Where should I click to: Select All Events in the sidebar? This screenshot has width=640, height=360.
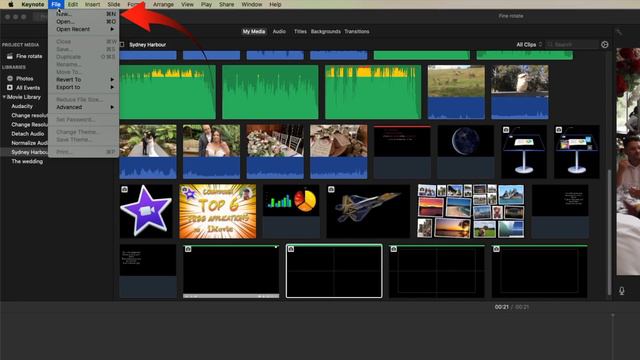(x=28, y=88)
